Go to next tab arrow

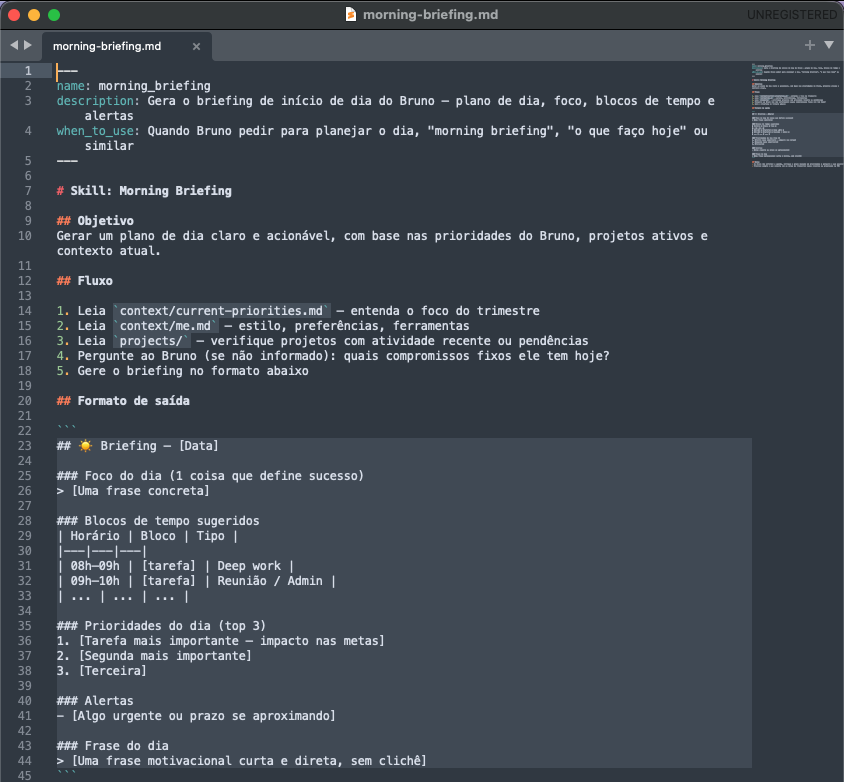click(x=28, y=45)
